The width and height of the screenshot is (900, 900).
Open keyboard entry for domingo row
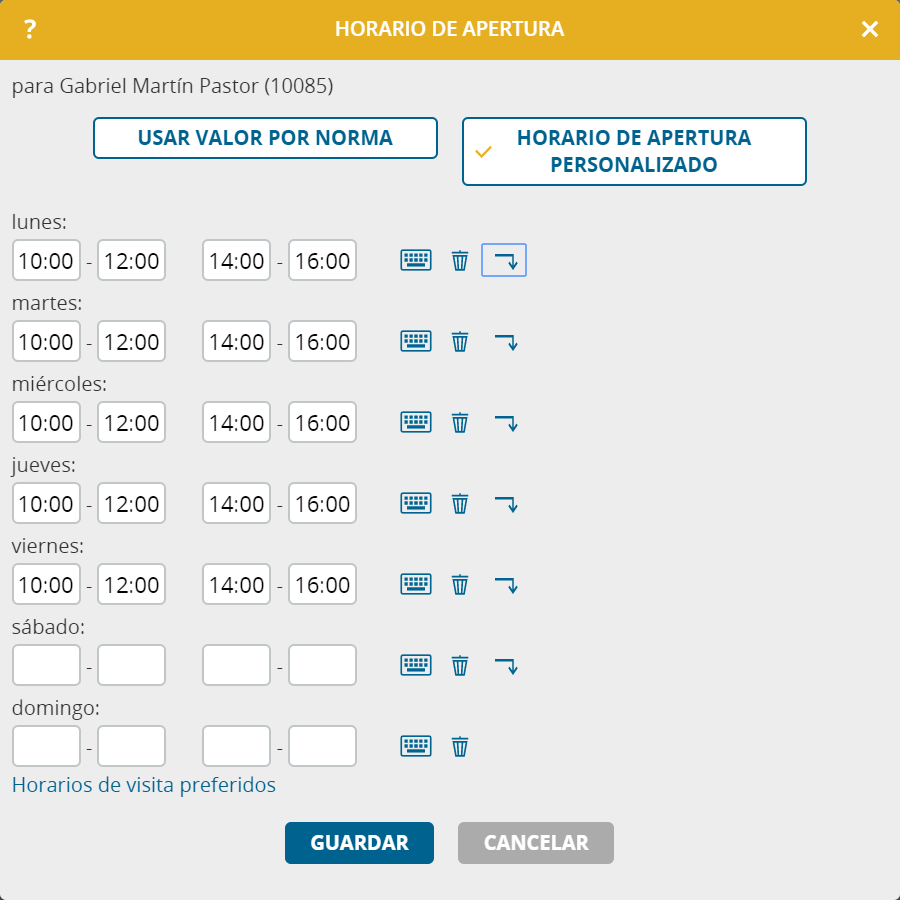click(416, 746)
